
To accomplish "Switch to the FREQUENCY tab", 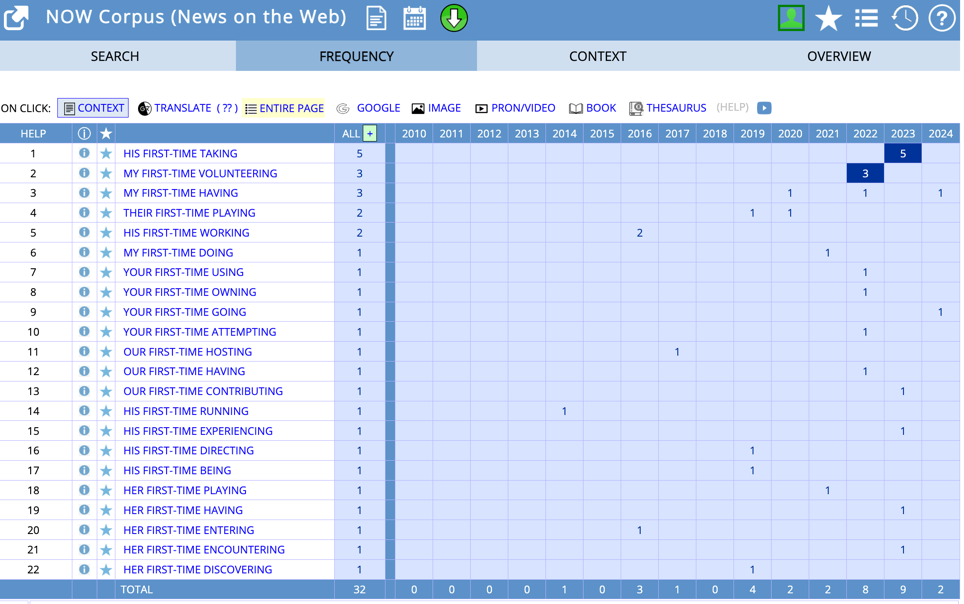I will [357, 56].
